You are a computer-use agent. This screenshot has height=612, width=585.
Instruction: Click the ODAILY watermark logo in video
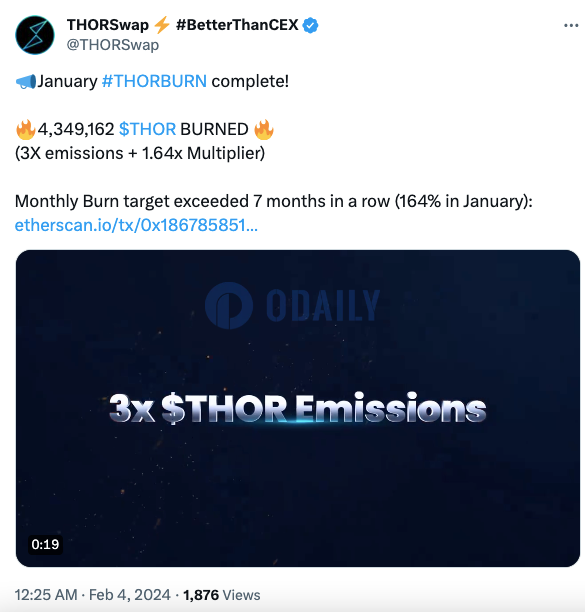click(x=292, y=305)
